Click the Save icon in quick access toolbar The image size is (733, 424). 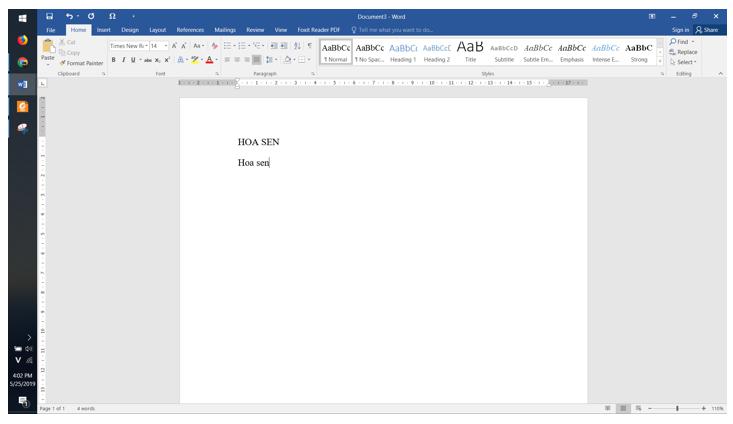[x=50, y=16]
